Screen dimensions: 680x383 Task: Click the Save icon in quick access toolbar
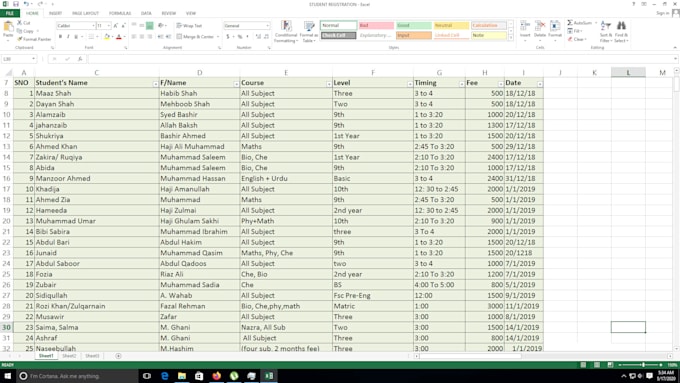(x=16, y=4)
